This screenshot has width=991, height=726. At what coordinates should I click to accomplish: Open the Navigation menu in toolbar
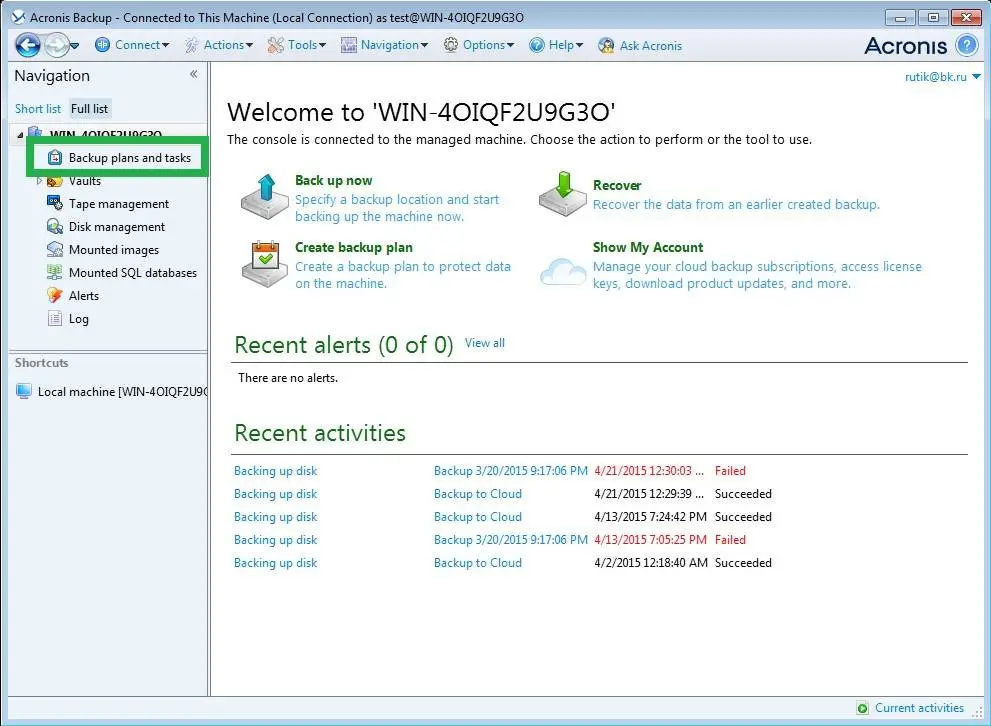pos(384,45)
